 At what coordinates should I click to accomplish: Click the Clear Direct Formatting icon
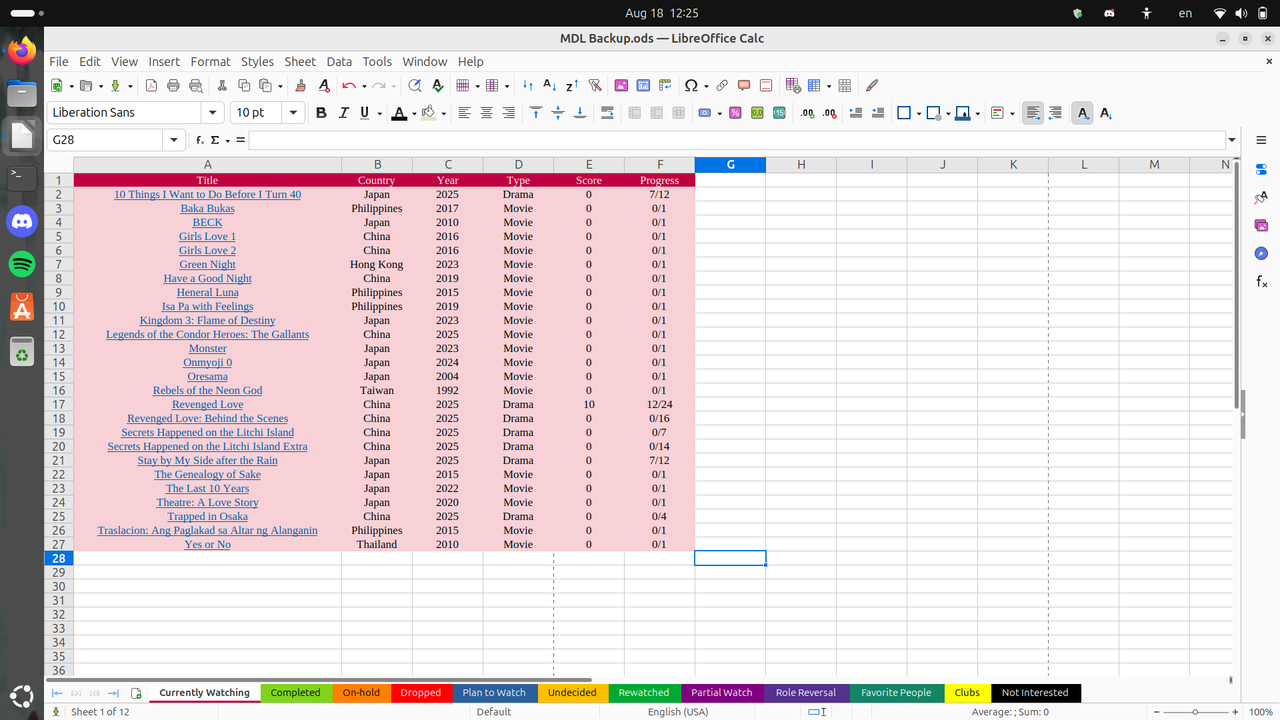pos(323,86)
